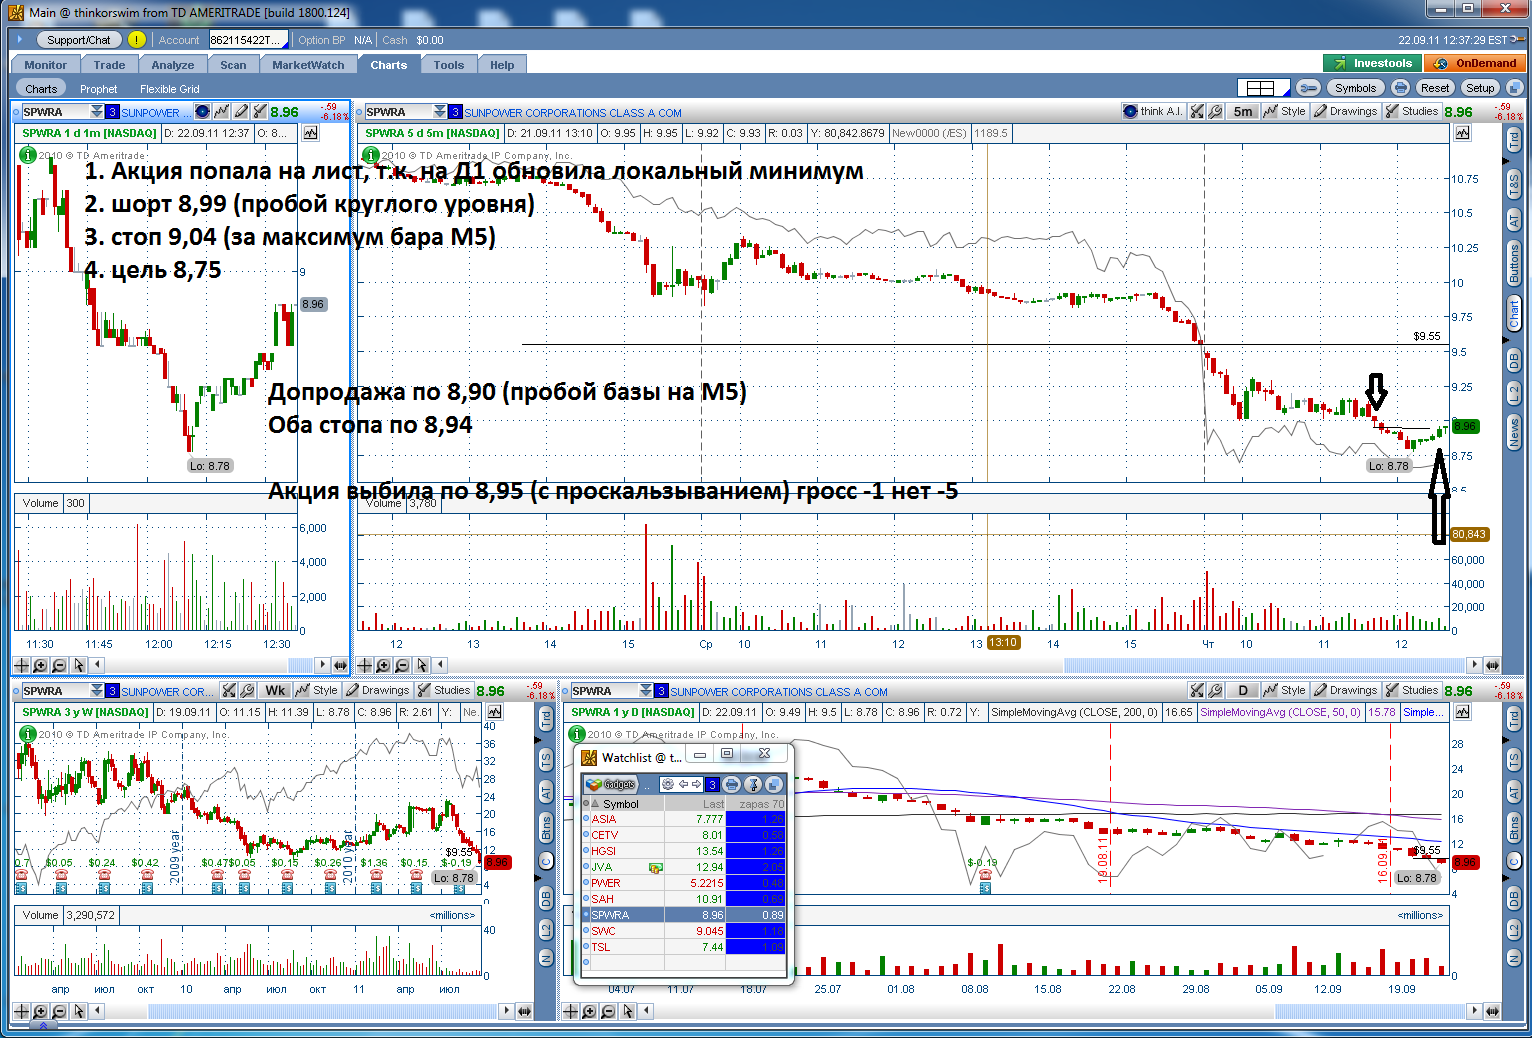
Task: Click zoom in magnifier under 1m chart
Action: [40, 665]
